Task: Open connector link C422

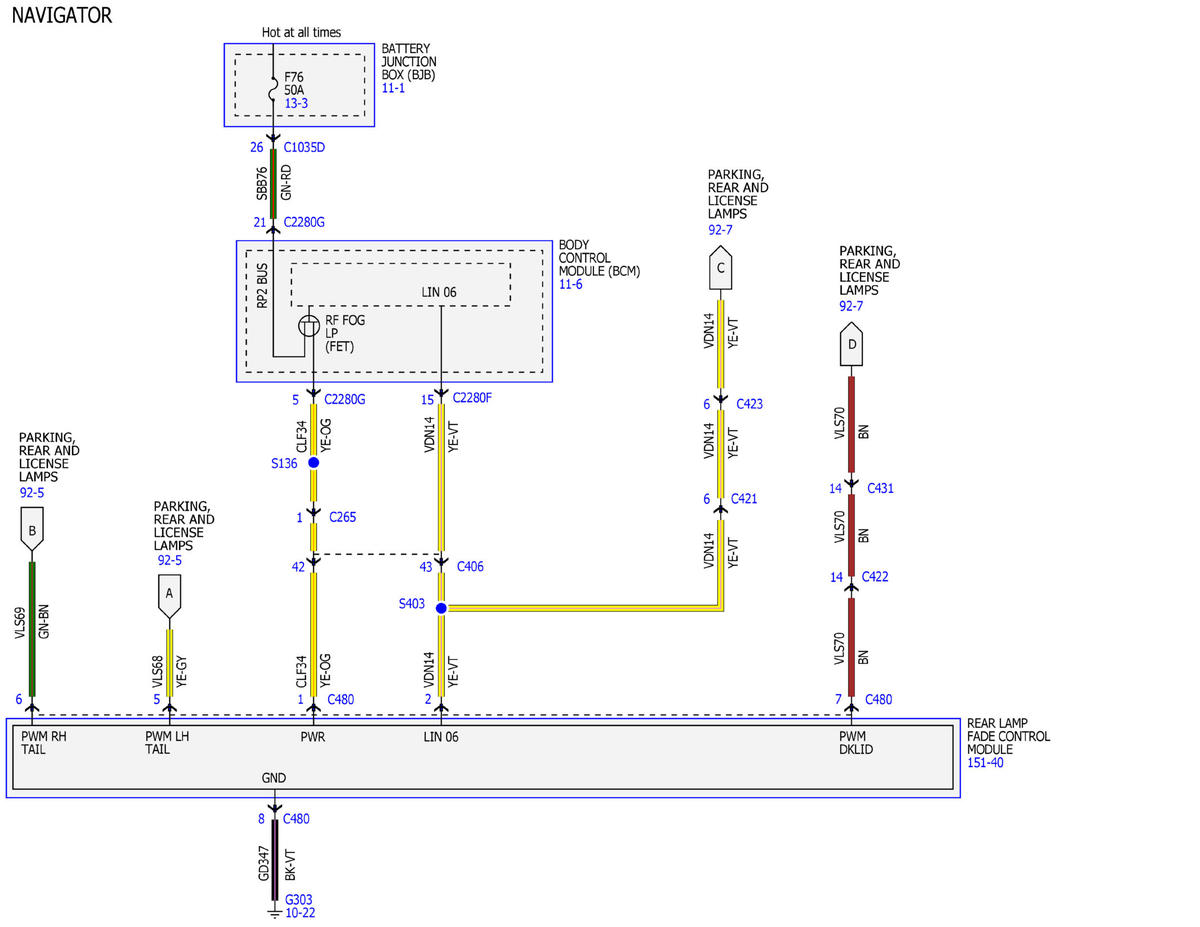Action: tap(874, 577)
